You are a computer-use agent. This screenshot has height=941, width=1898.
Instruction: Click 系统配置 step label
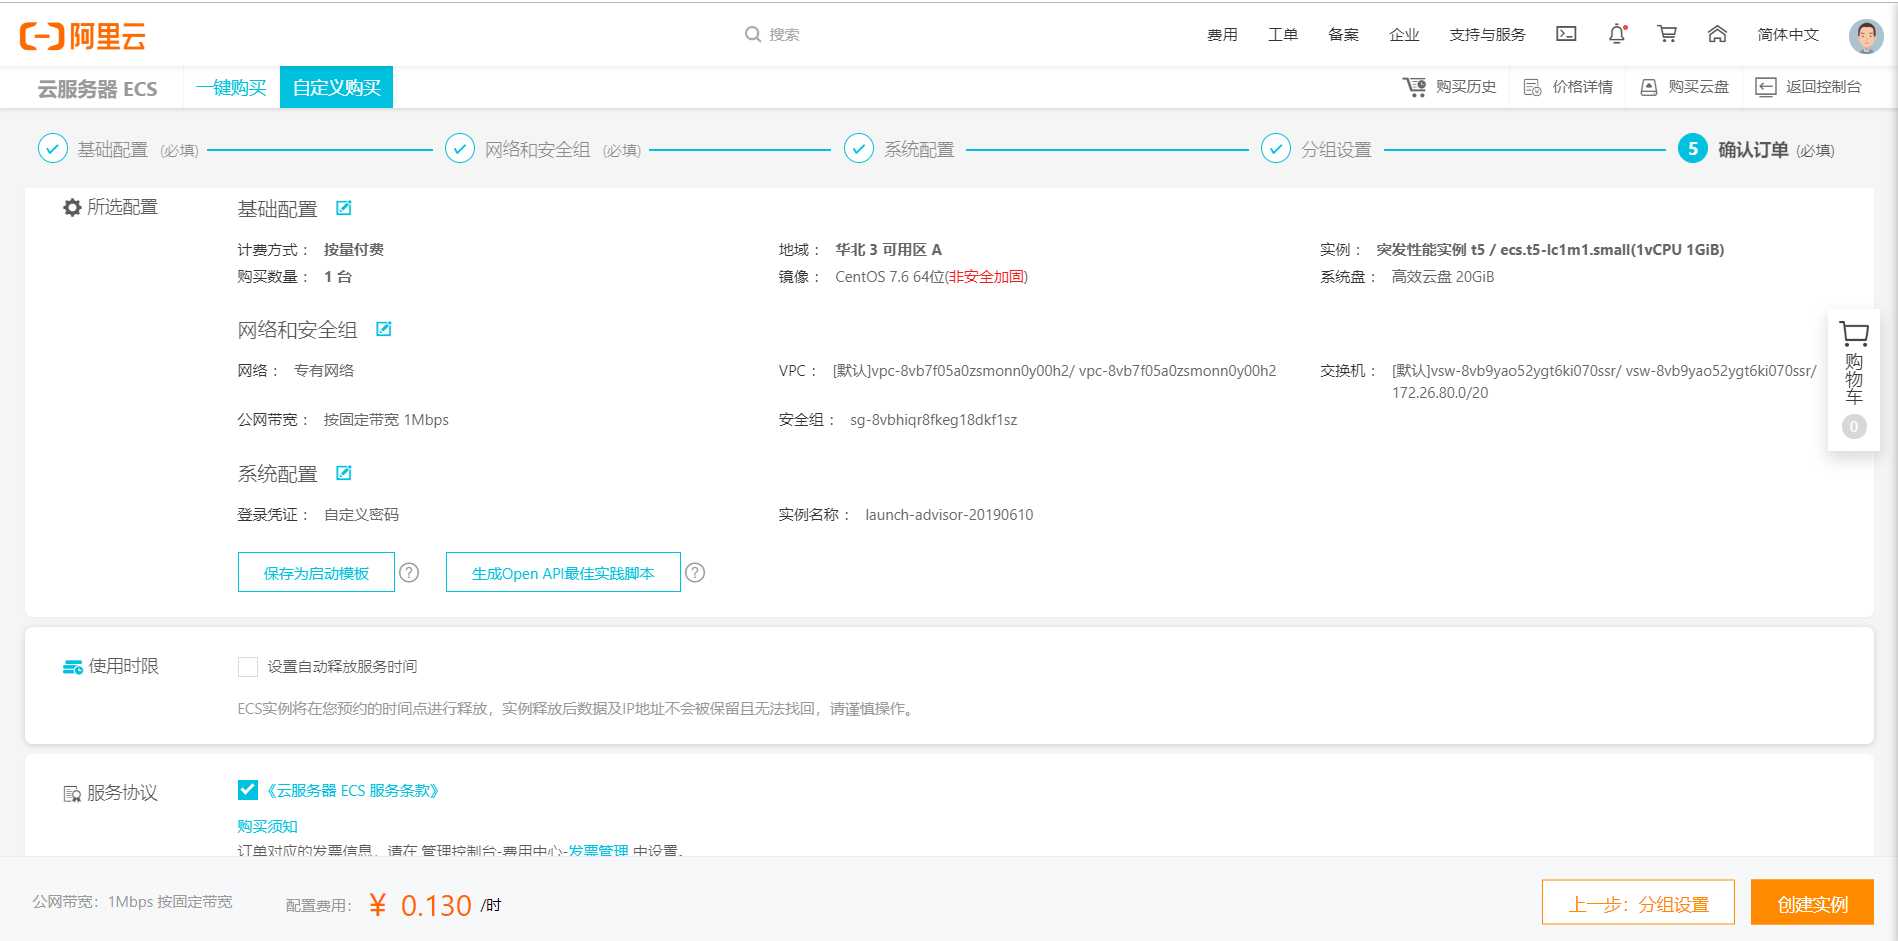click(x=919, y=149)
